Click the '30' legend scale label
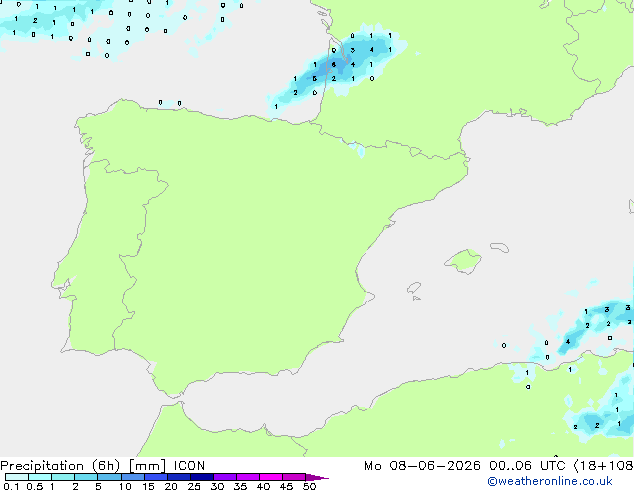The image size is (634, 490). click(x=217, y=486)
